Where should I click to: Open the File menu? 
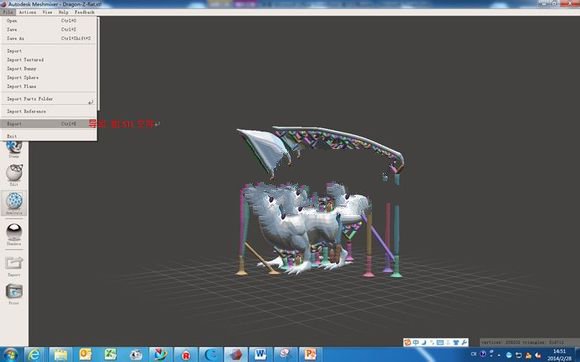point(7,12)
